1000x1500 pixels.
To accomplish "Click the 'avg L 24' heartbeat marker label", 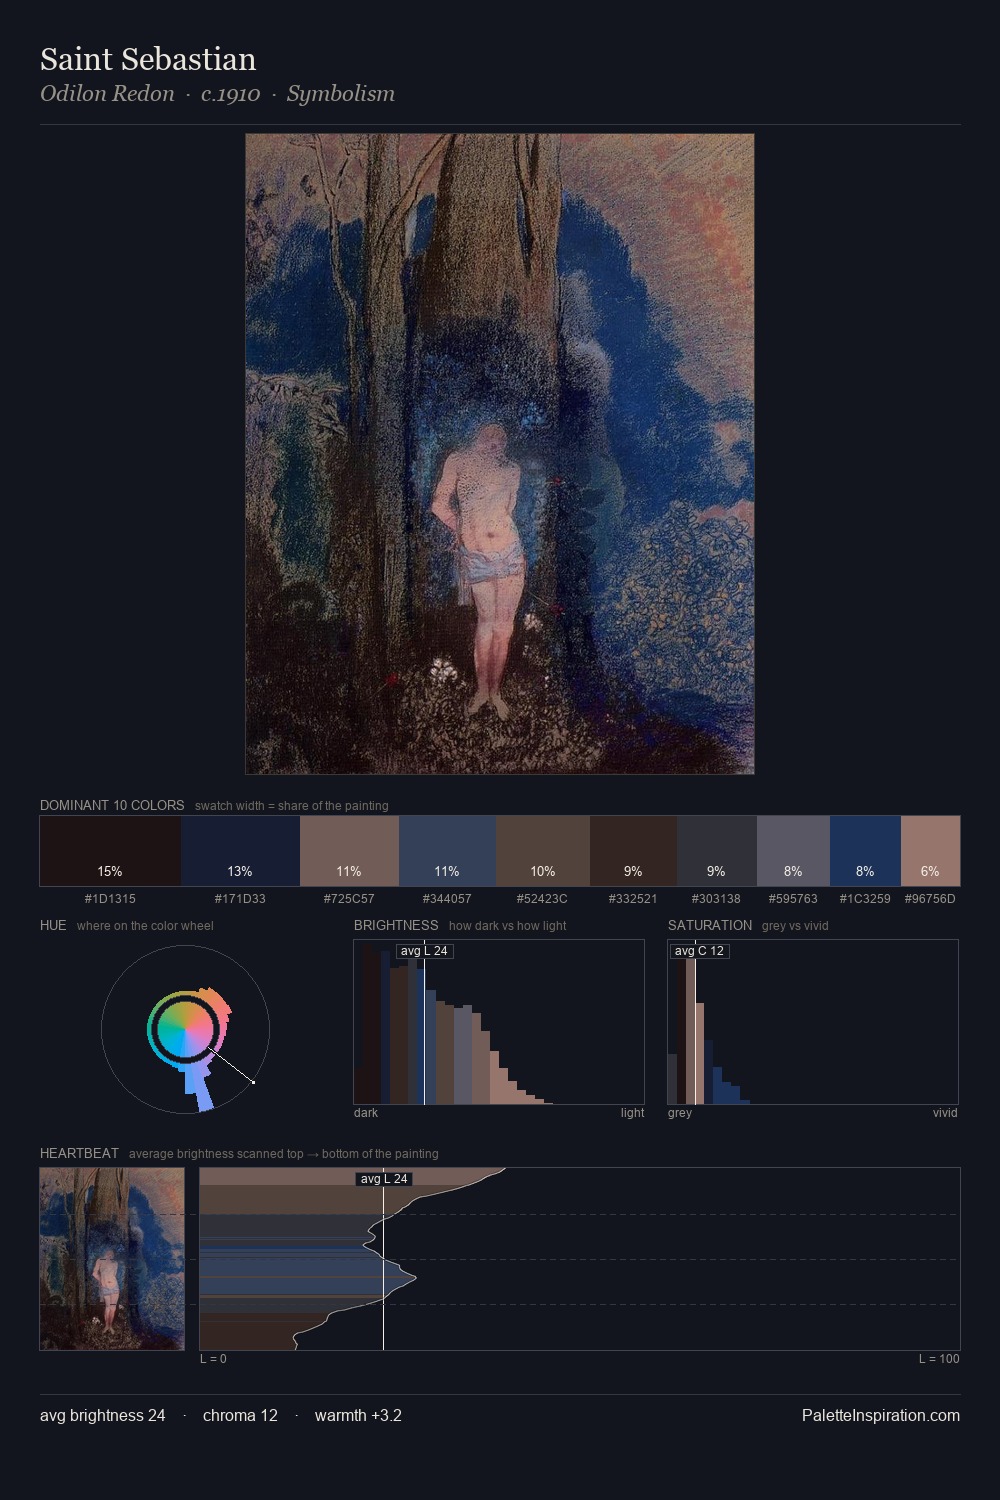I will coord(384,1179).
